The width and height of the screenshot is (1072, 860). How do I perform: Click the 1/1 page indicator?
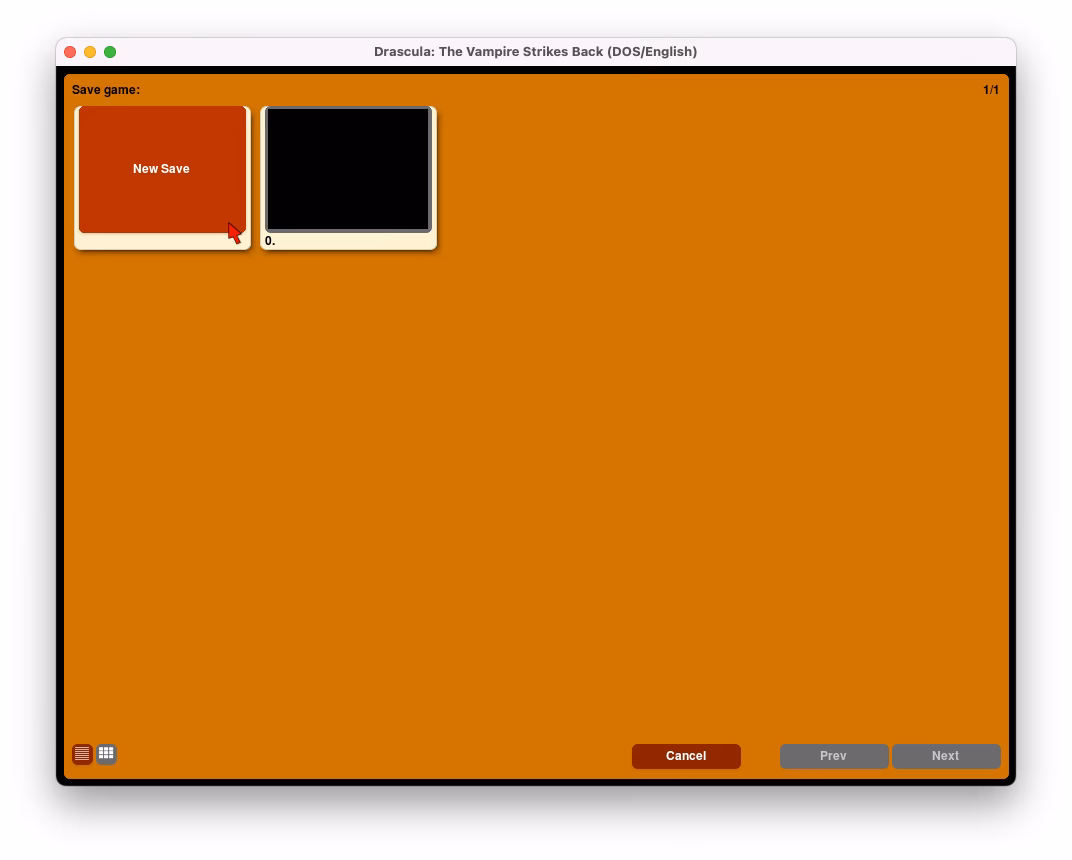[991, 90]
